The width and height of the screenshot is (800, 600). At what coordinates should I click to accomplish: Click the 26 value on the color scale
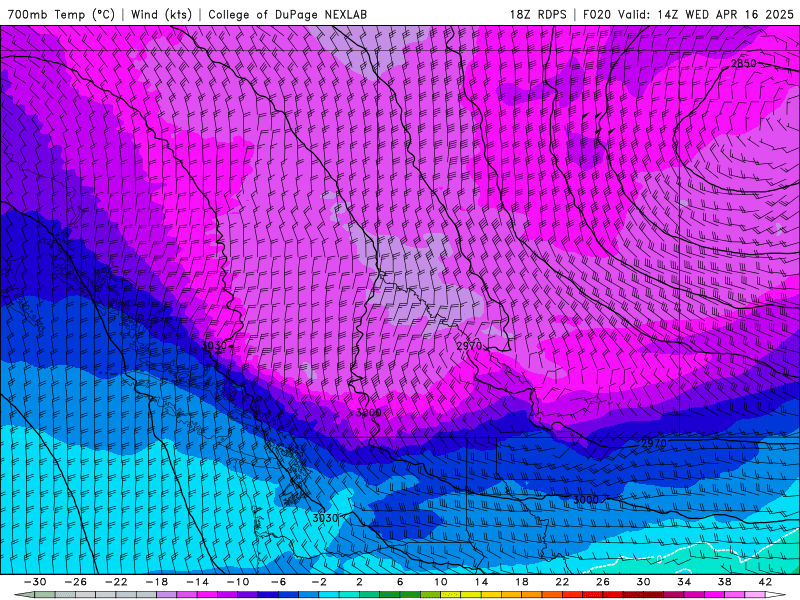coord(603,582)
